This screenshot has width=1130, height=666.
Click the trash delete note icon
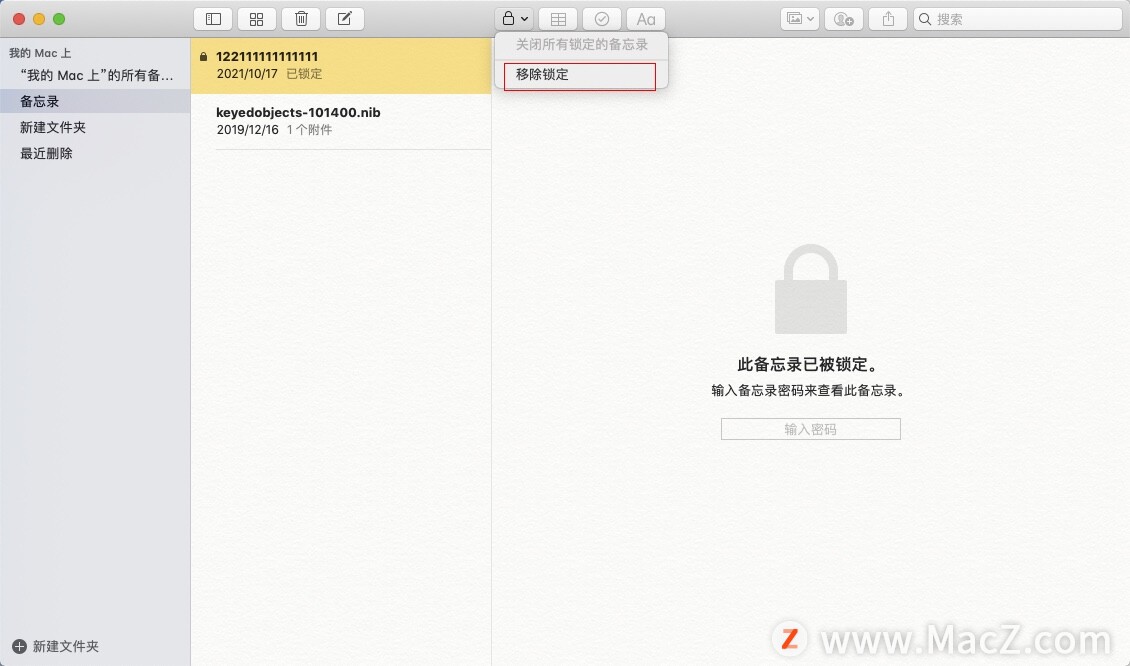301,19
